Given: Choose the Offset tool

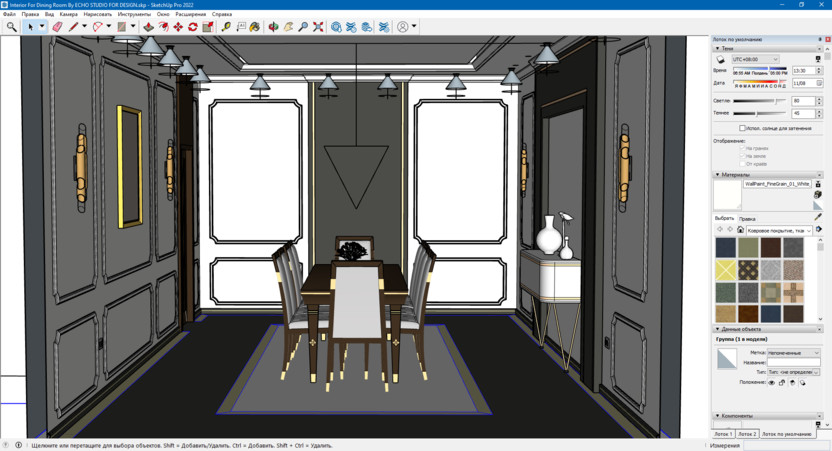Looking at the screenshot, I should pyautogui.click(x=163, y=27).
